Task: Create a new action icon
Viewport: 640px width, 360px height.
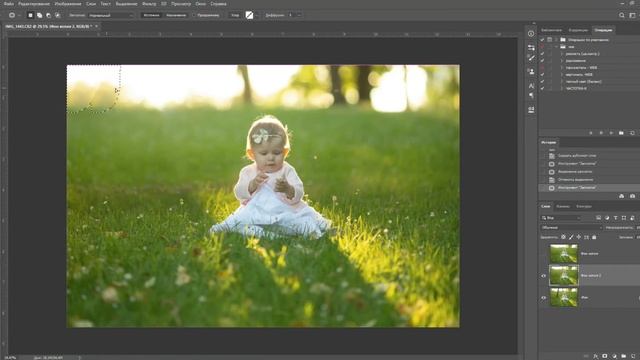Action: pos(632,133)
